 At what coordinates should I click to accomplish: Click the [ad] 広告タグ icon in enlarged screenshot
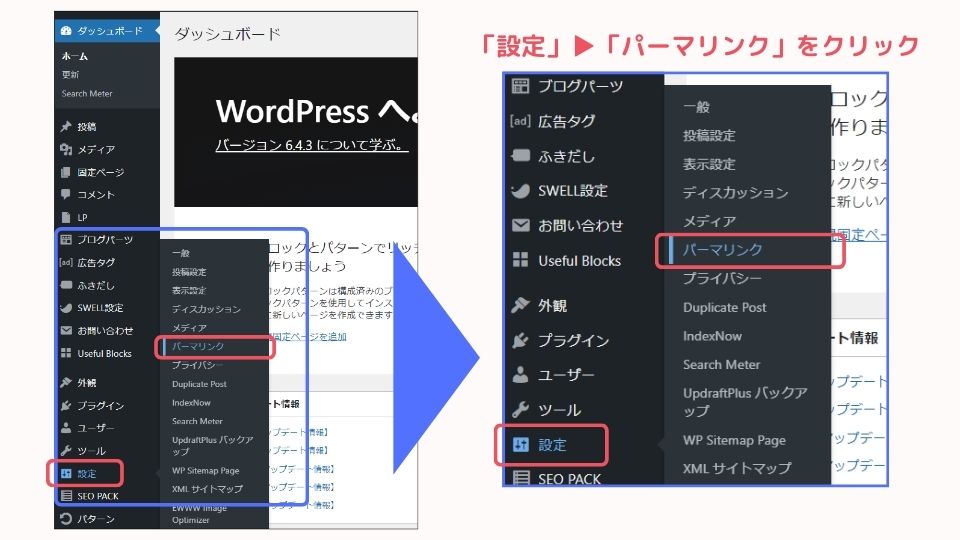(x=520, y=121)
